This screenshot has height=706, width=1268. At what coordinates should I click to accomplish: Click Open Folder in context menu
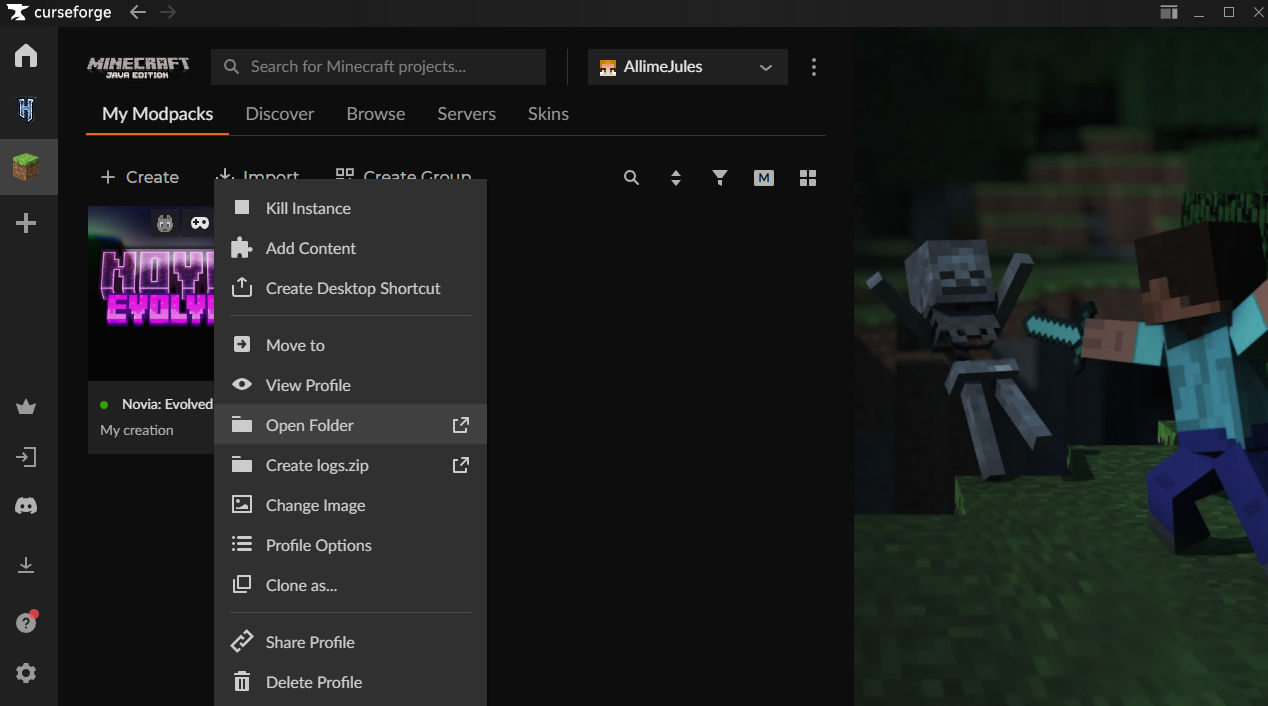(350, 425)
